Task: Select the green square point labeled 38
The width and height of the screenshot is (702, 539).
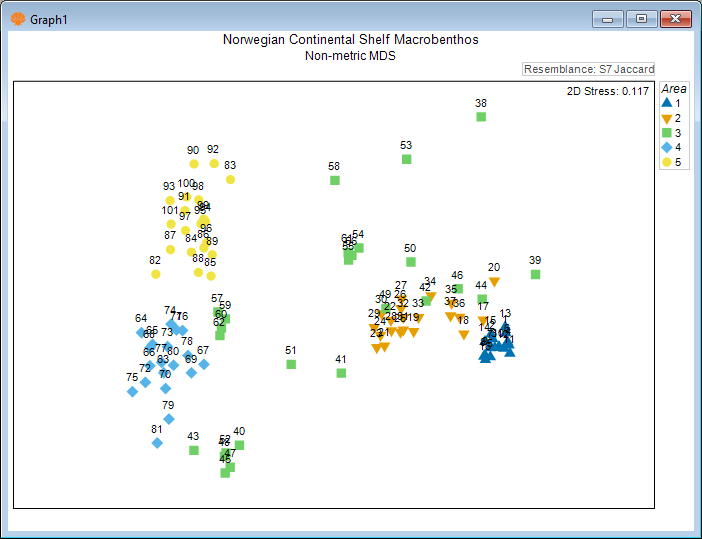Action: (481, 117)
